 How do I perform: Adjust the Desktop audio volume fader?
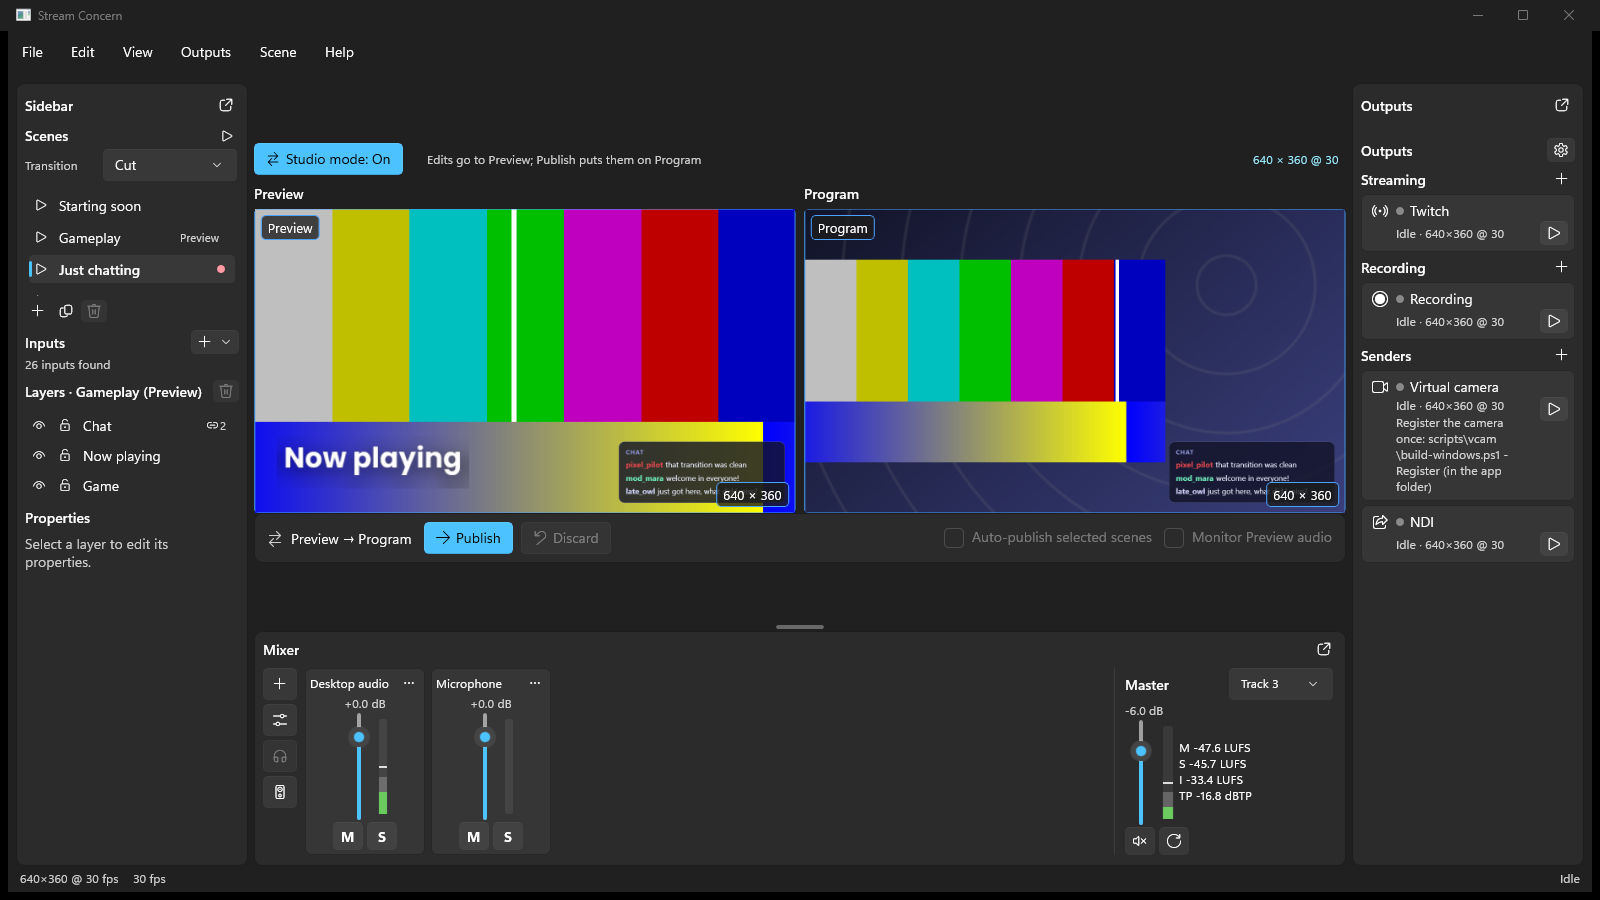coord(359,737)
